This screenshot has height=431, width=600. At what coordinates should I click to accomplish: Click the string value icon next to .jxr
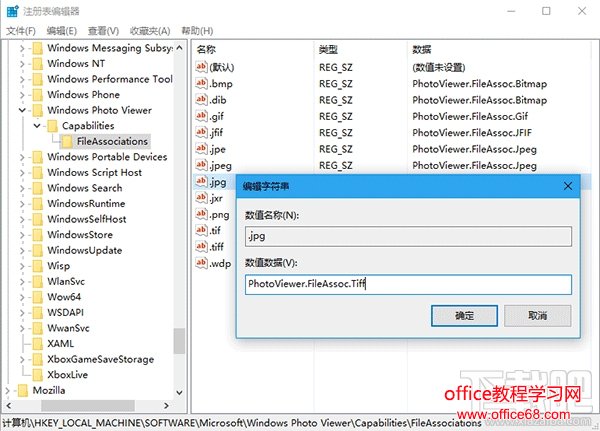click(201, 198)
